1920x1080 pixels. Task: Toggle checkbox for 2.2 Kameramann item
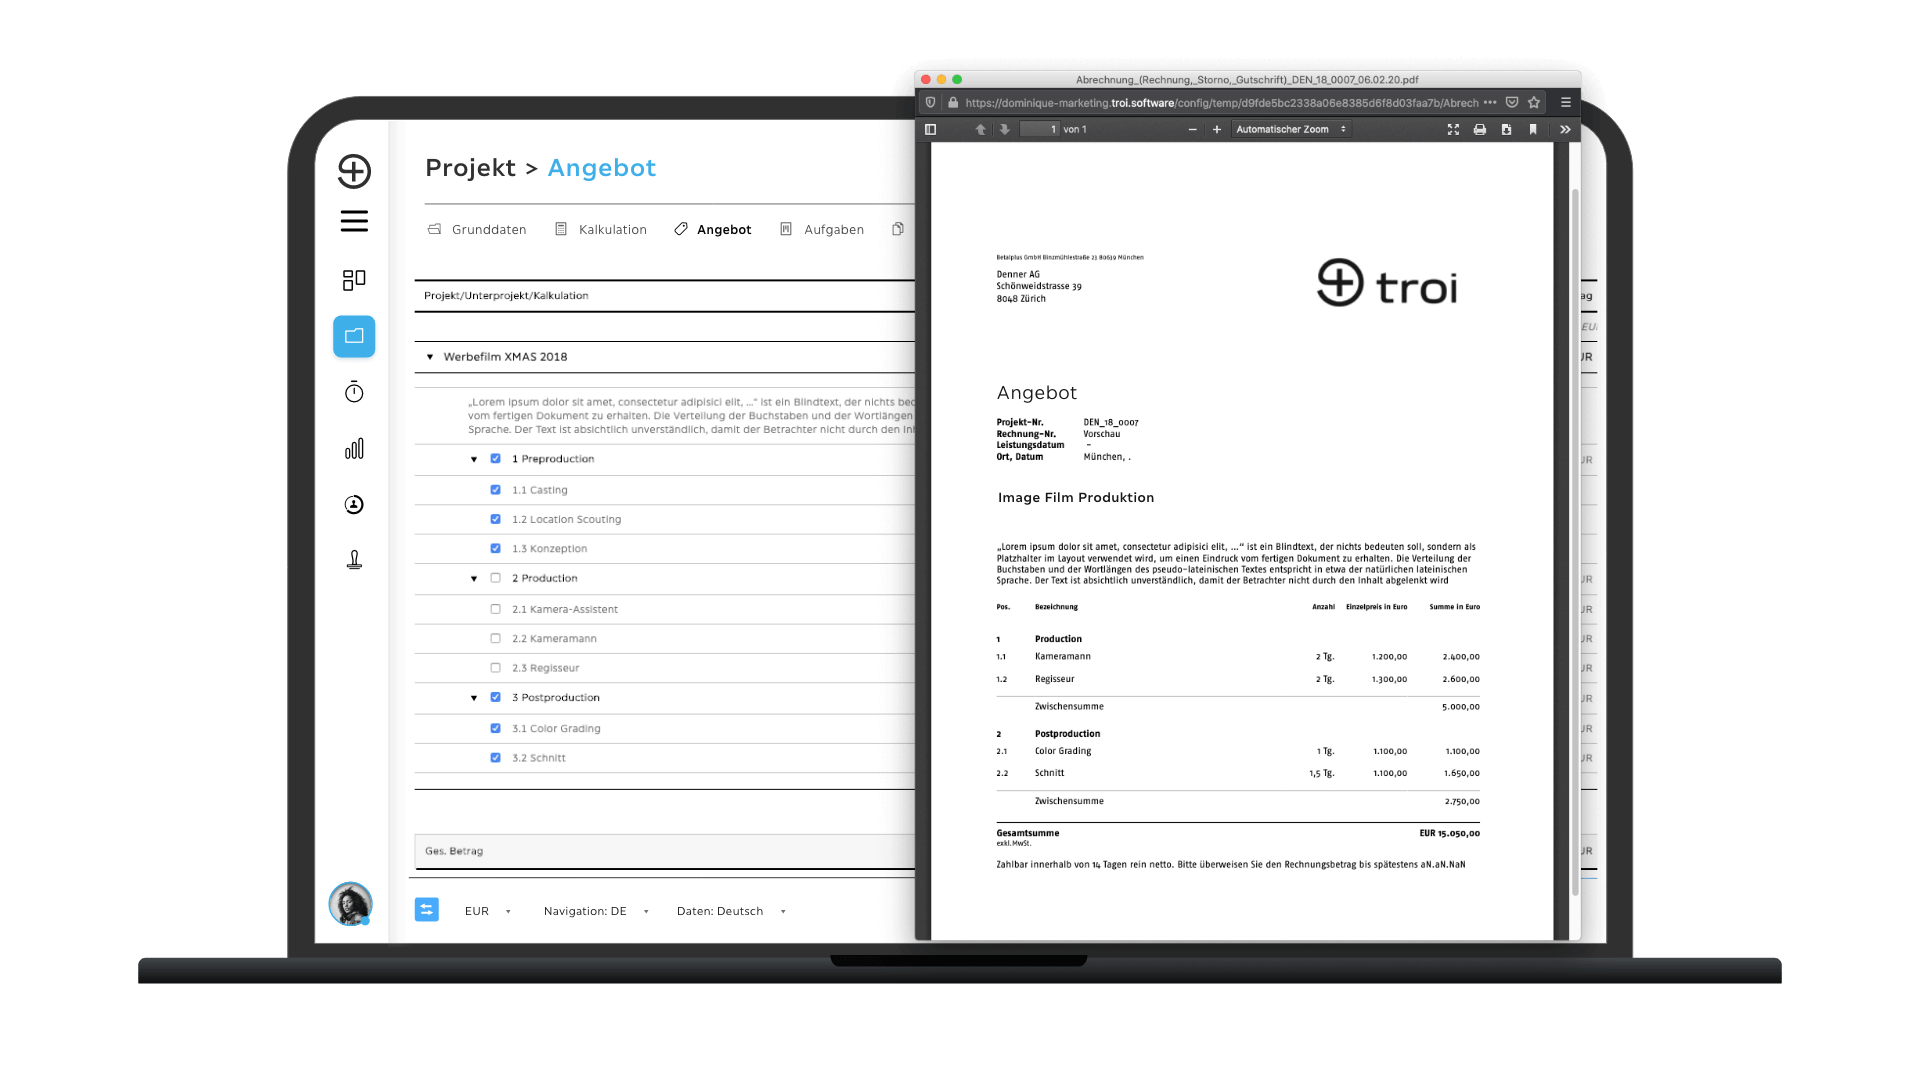[497, 638]
